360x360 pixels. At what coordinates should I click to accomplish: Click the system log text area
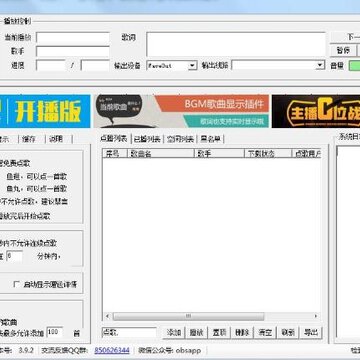(348, 242)
